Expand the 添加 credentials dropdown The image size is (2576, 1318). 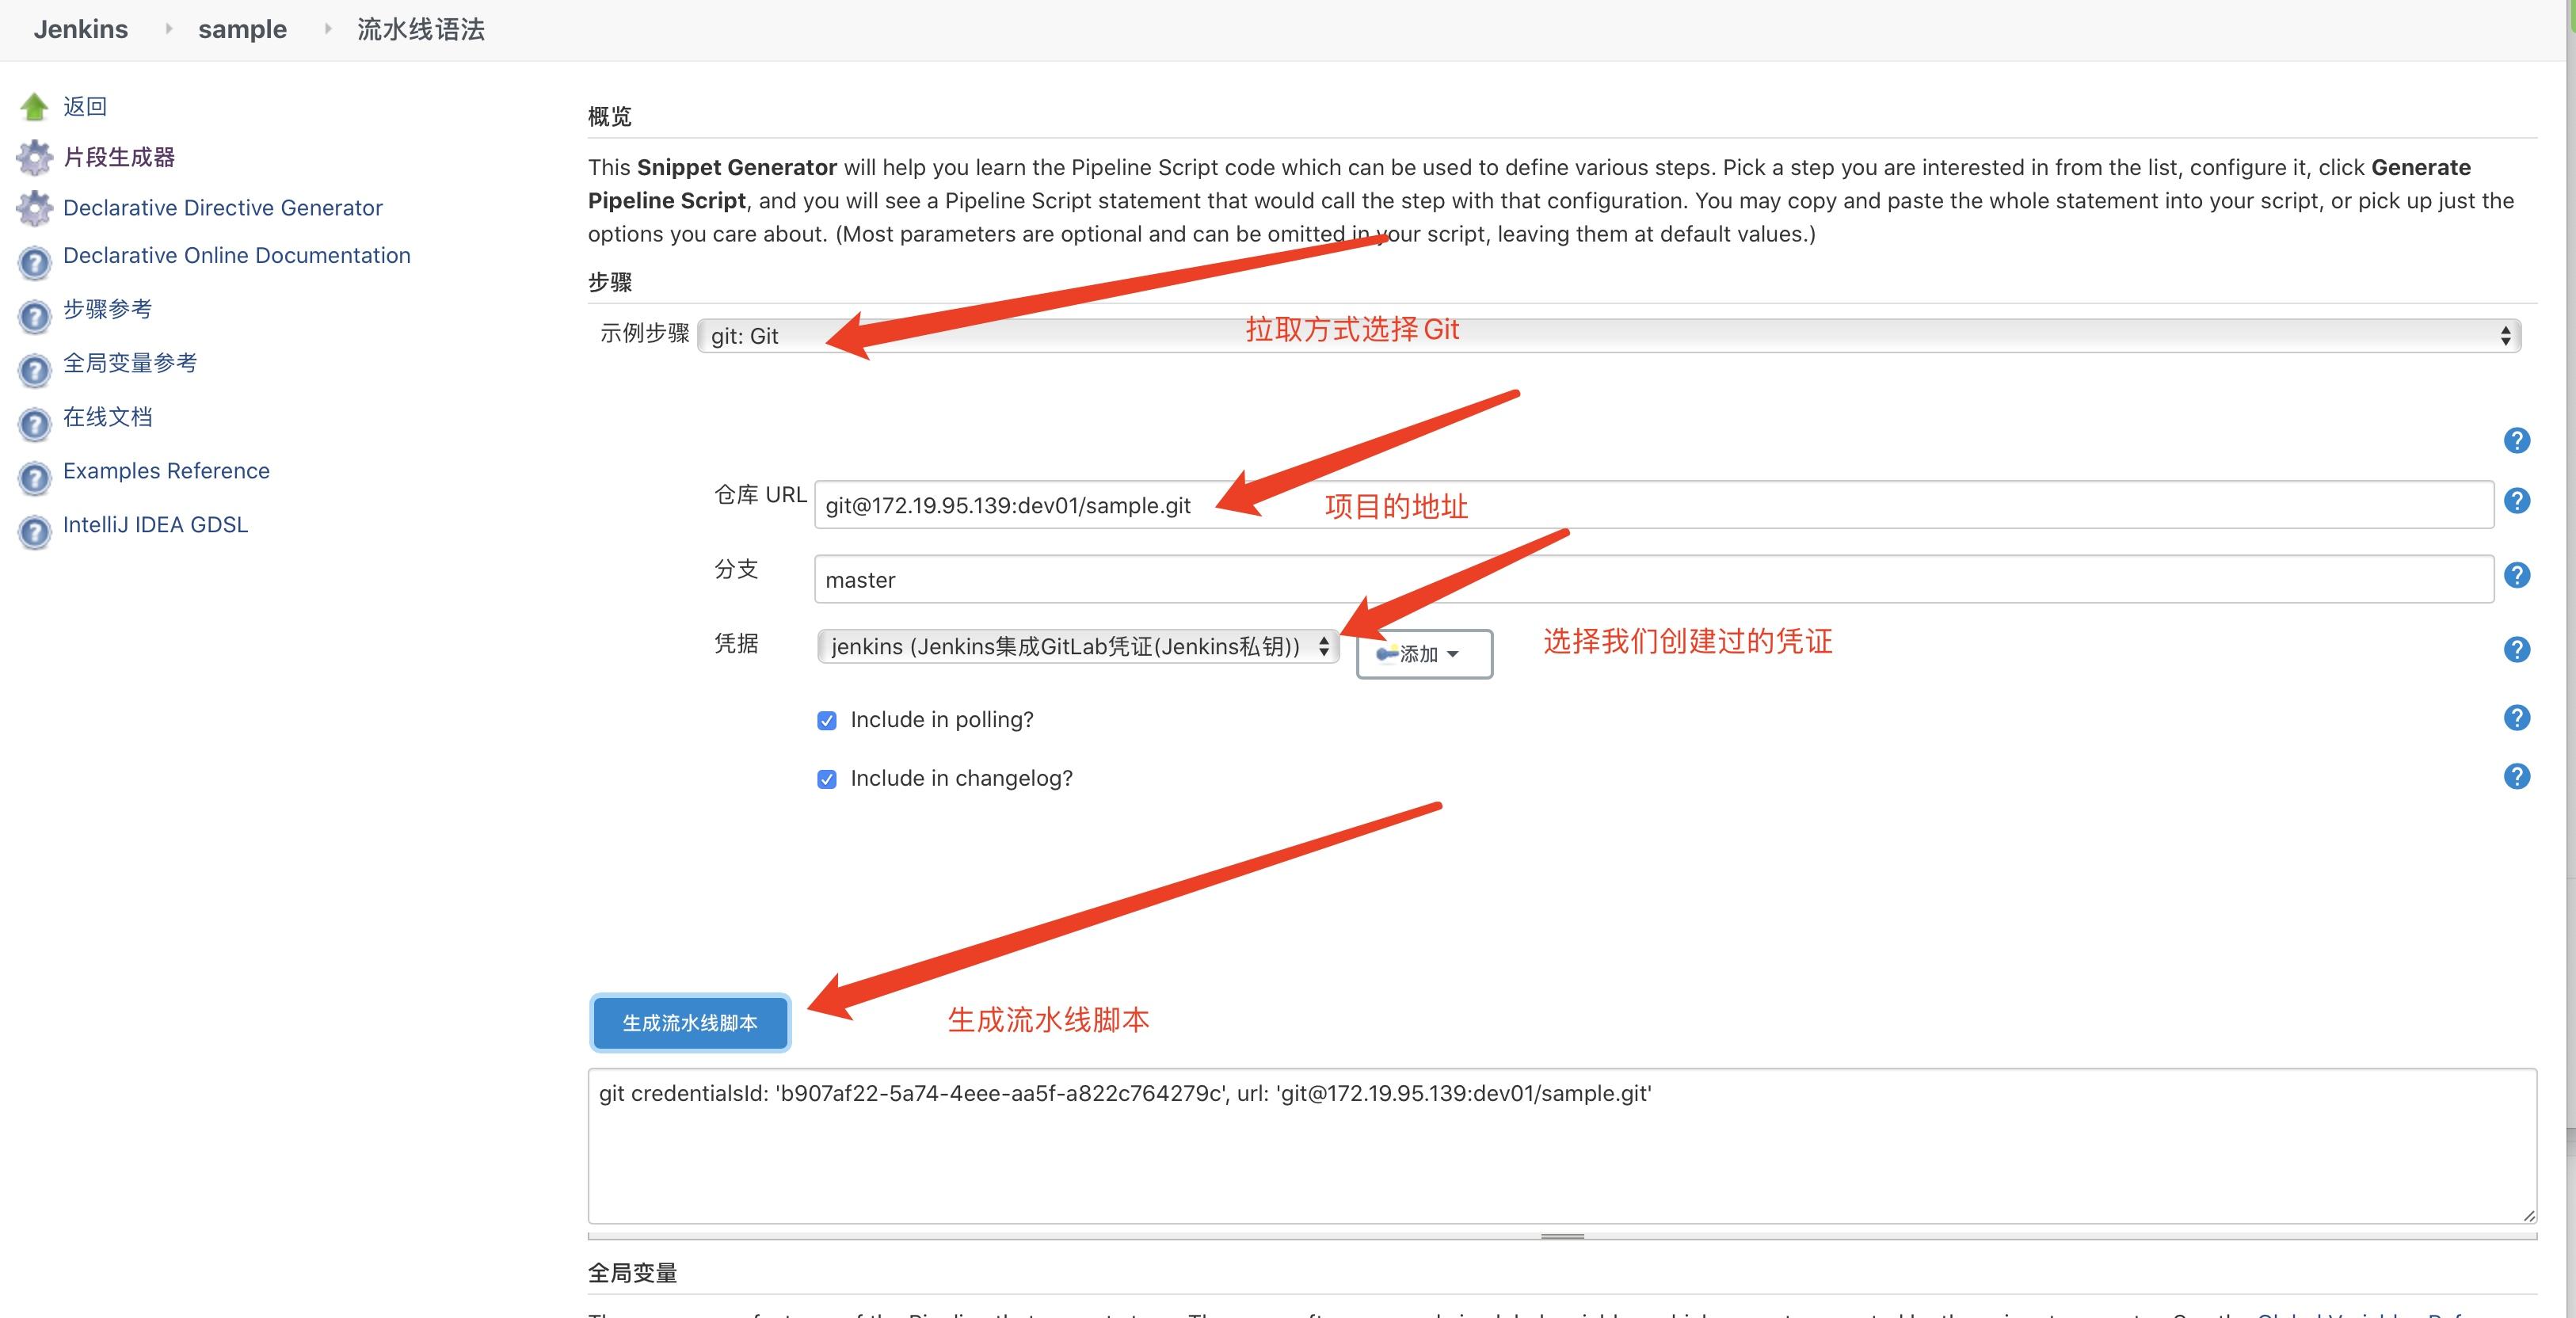(x=1422, y=653)
